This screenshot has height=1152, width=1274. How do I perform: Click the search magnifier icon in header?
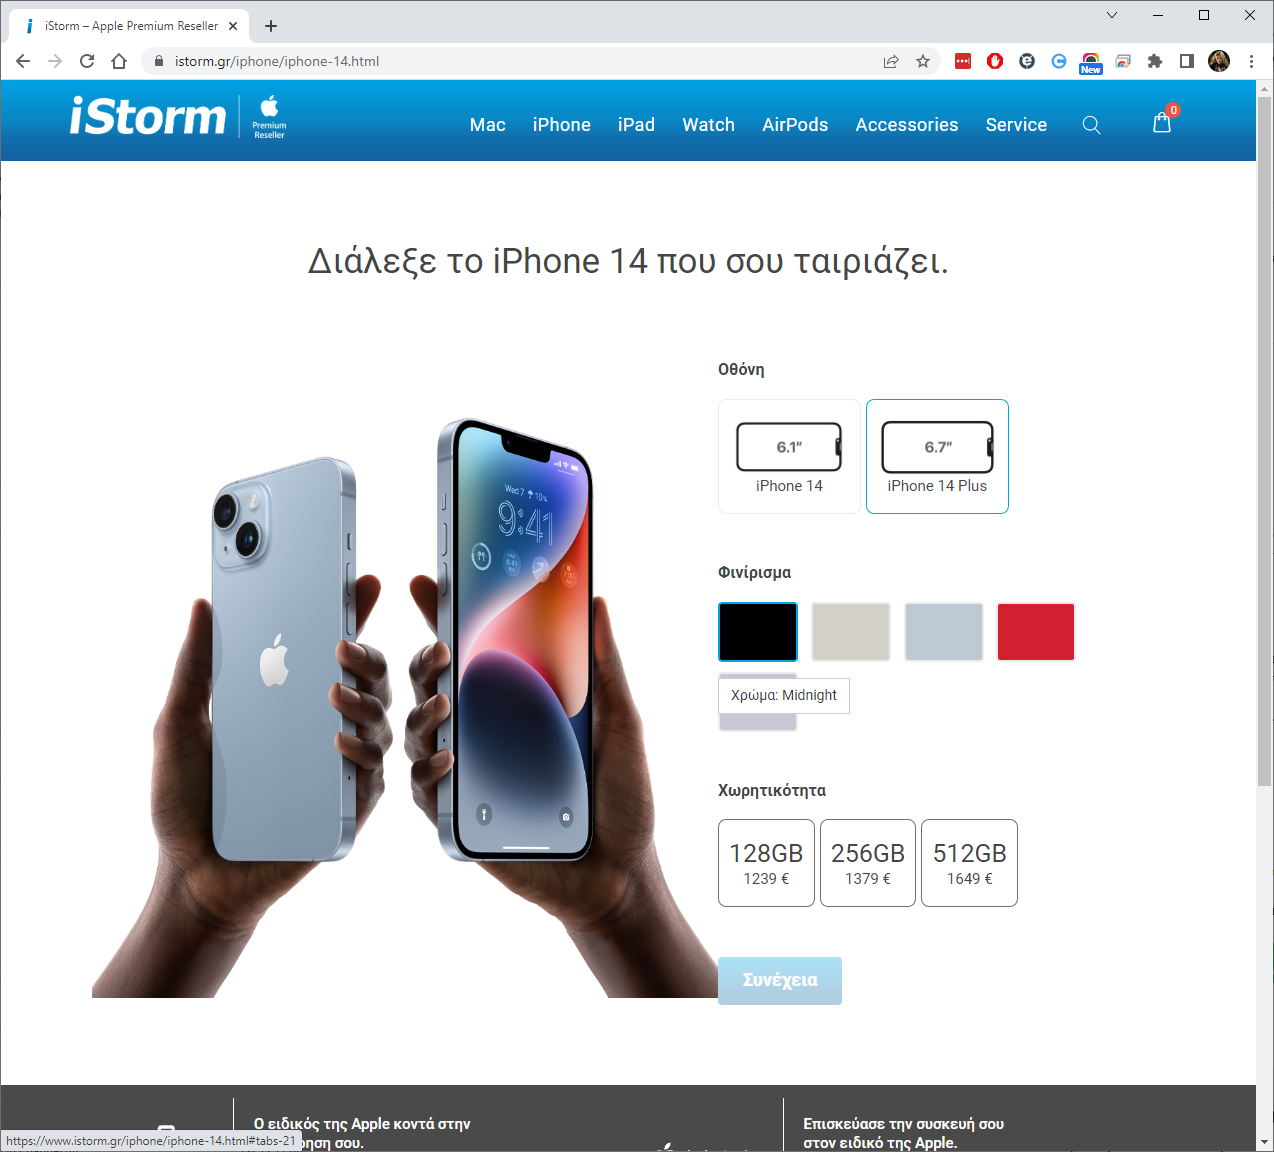click(x=1091, y=125)
